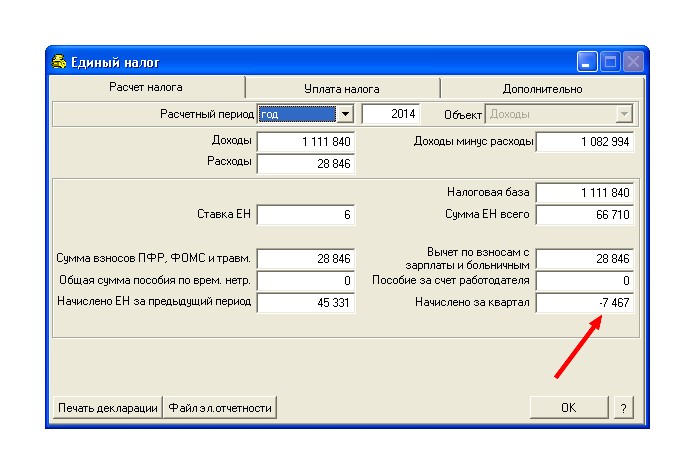Open help with the question mark button

[623, 407]
